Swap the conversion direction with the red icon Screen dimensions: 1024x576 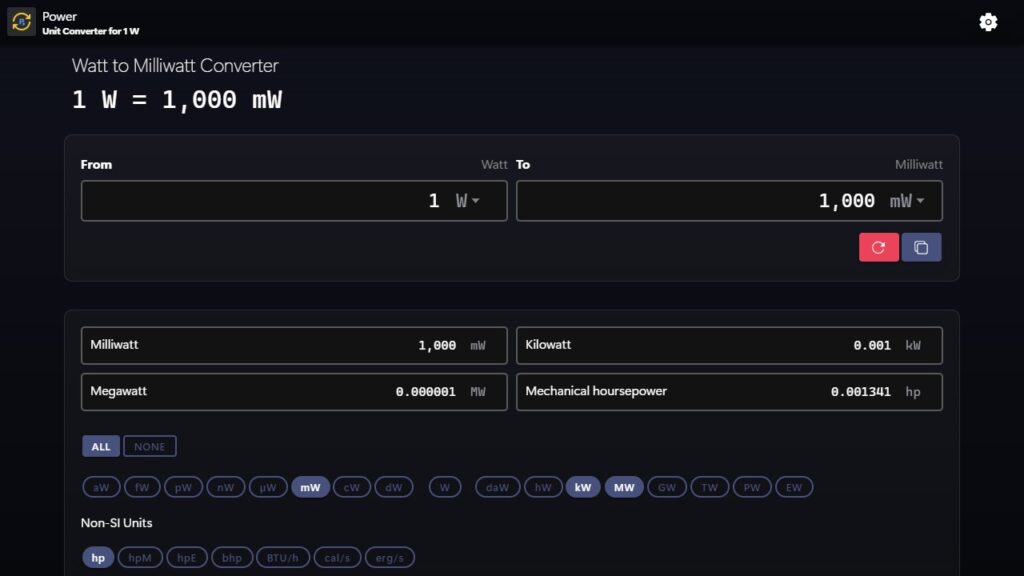click(878, 246)
